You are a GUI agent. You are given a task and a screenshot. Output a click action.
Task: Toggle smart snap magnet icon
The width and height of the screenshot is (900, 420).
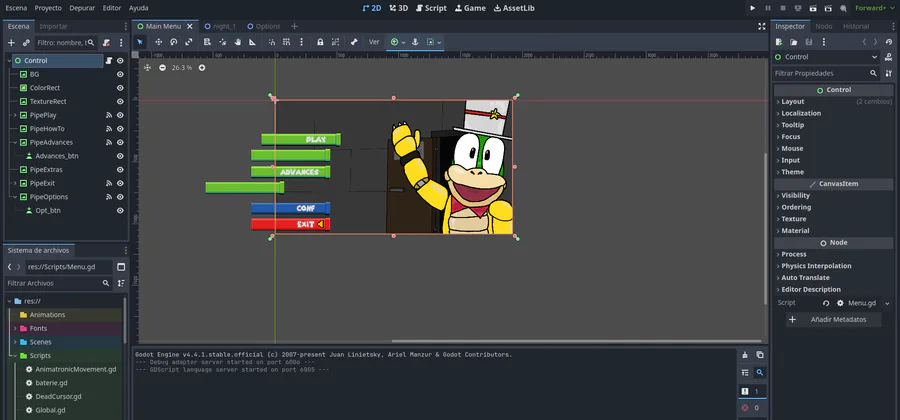(271, 42)
